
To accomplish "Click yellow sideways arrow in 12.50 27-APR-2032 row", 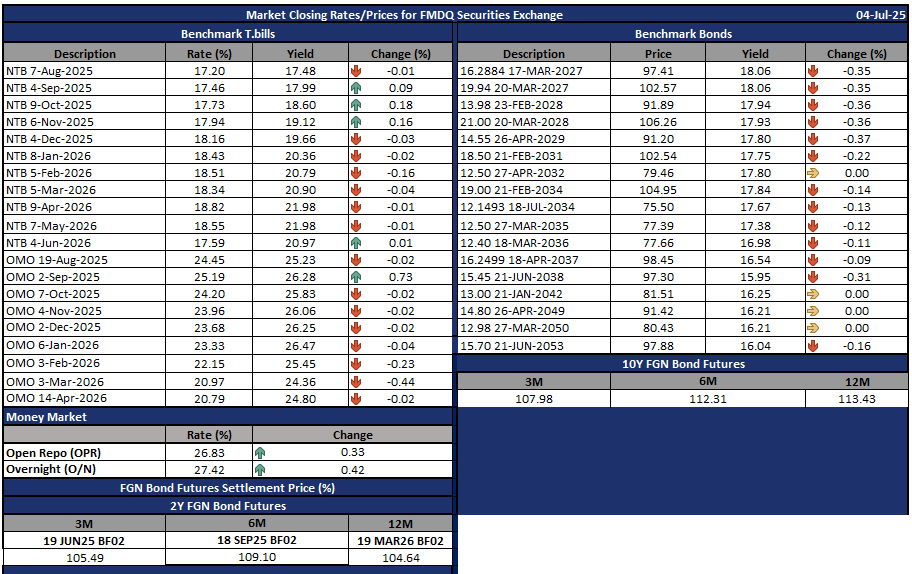I will [813, 173].
